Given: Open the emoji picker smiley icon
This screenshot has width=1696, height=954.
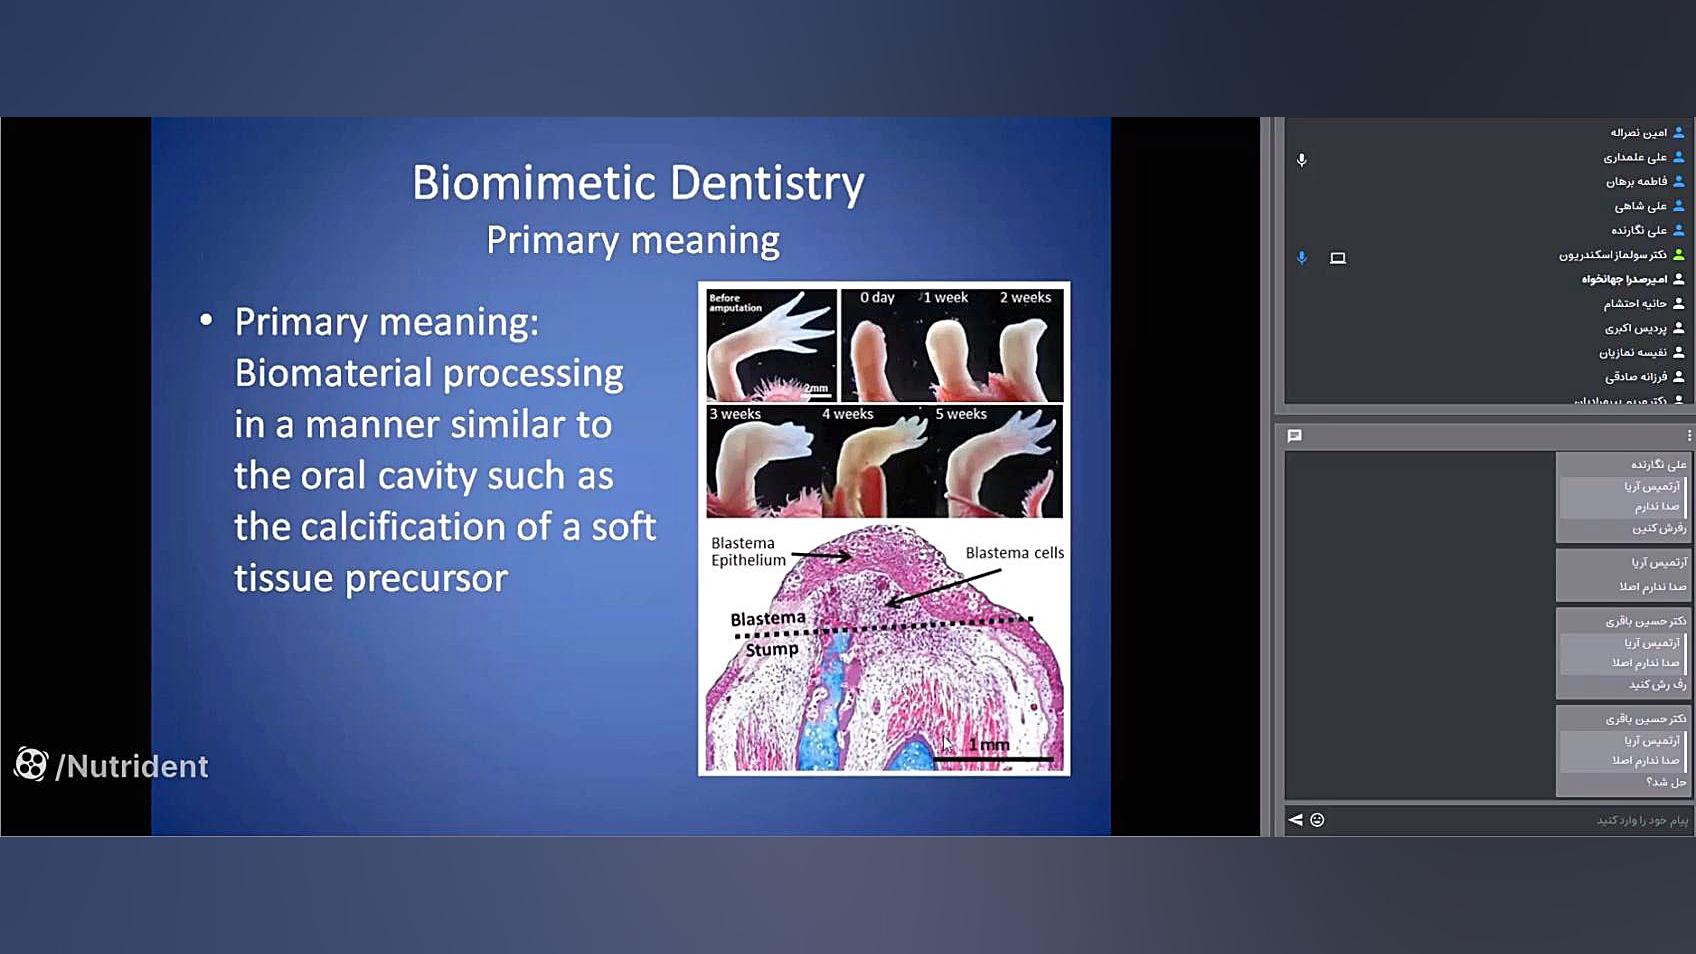Looking at the screenshot, I should 1317,820.
